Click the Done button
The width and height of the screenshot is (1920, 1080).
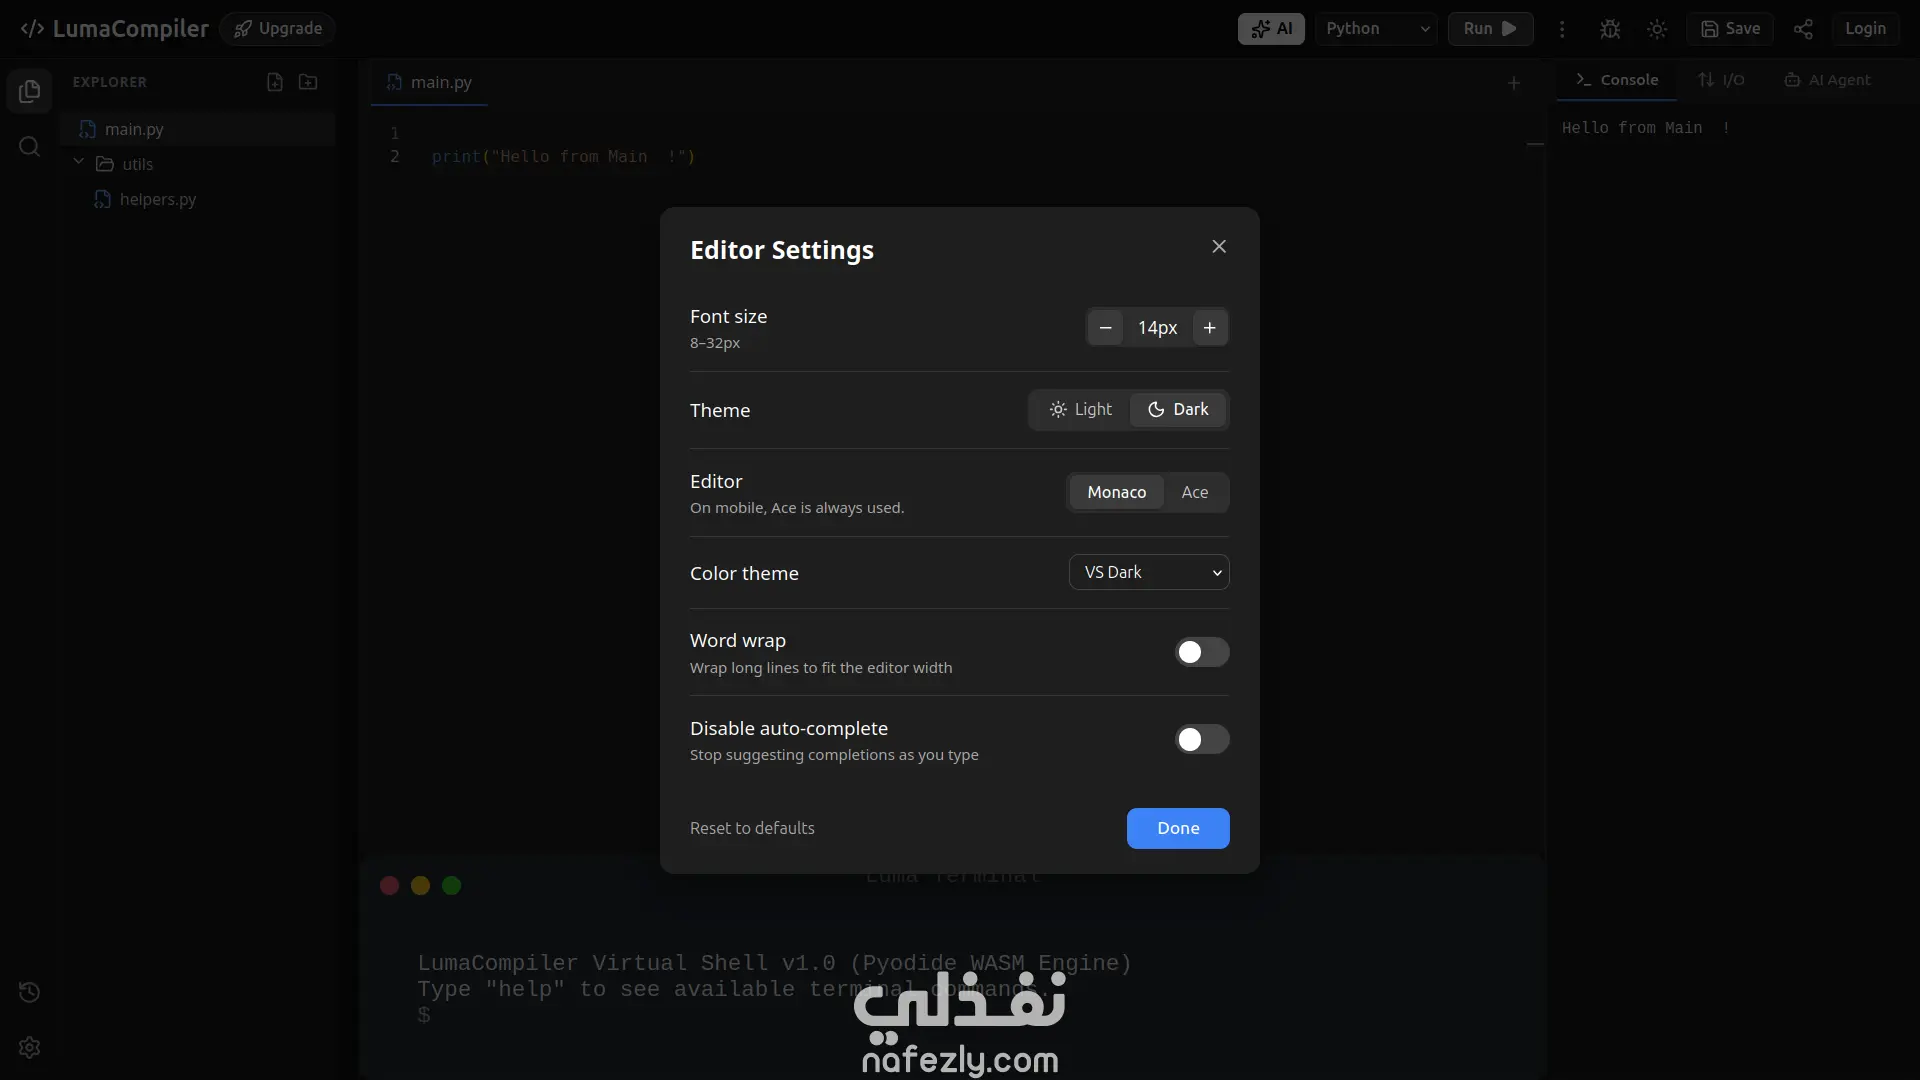coord(1178,828)
